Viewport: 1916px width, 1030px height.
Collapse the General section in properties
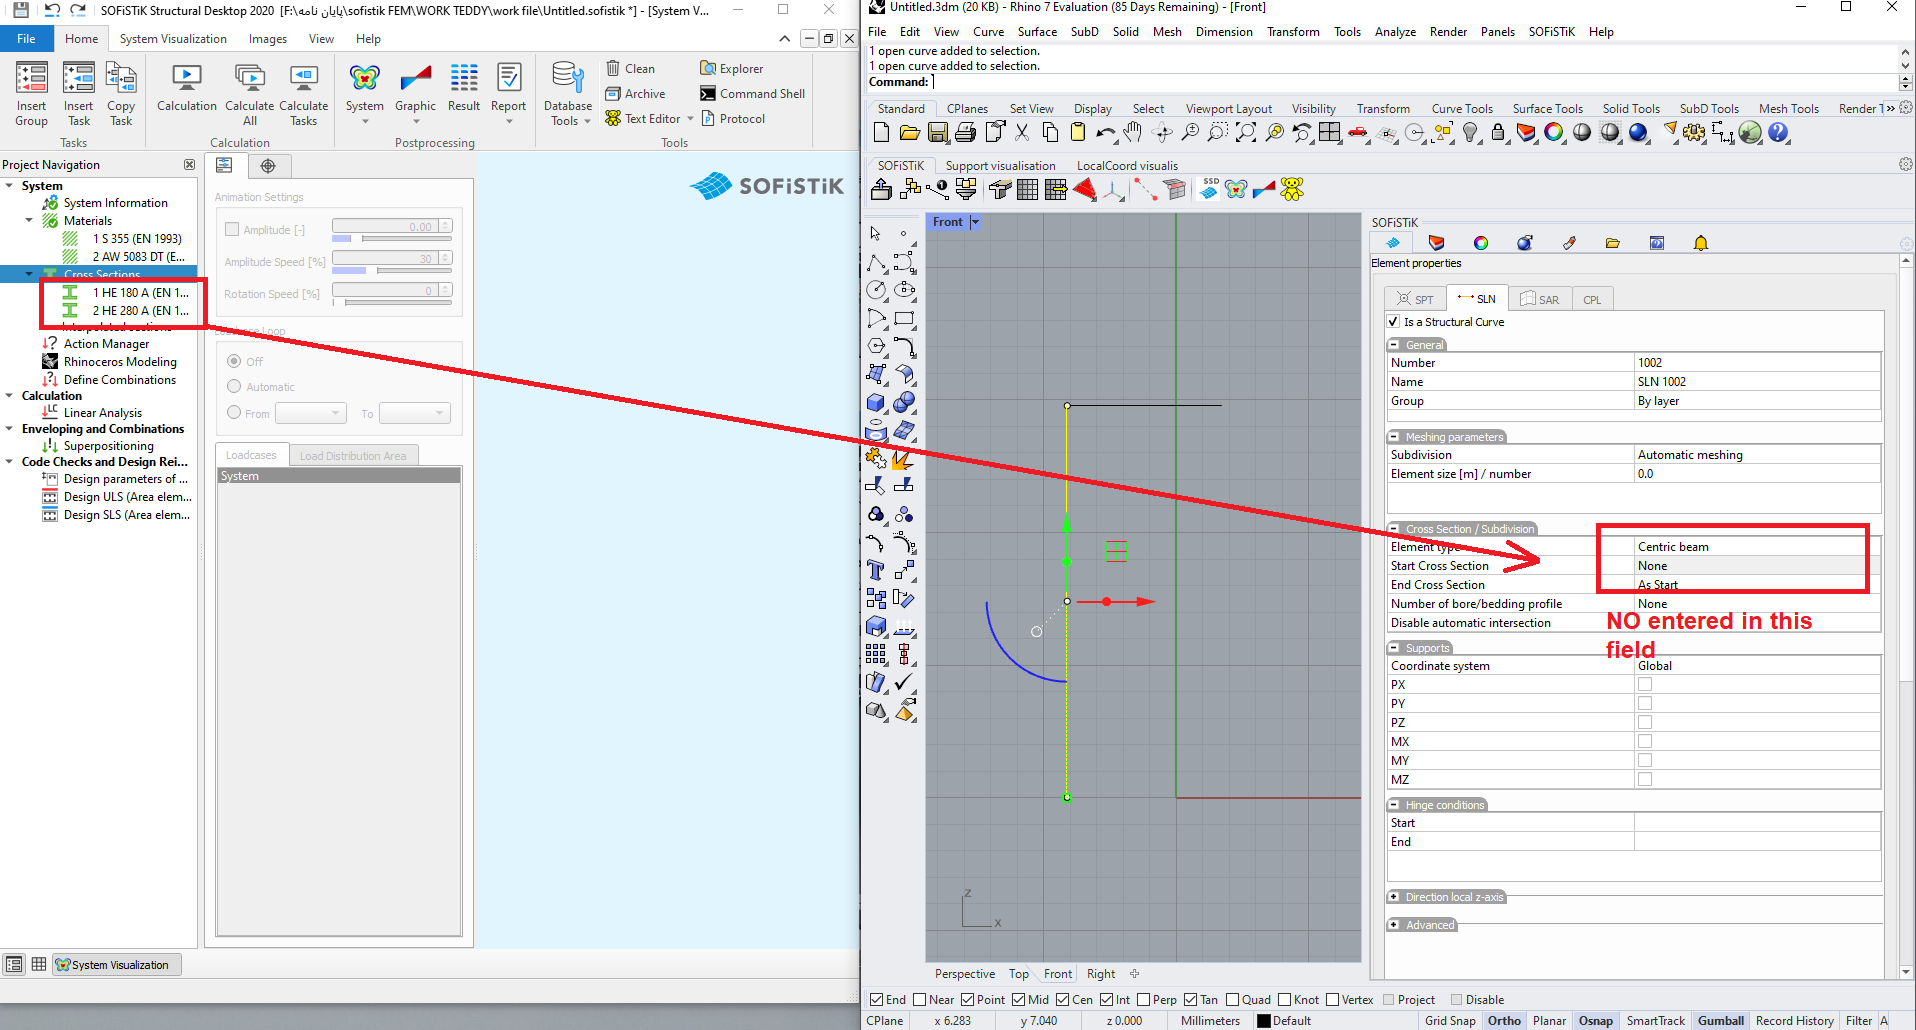click(1394, 345)
